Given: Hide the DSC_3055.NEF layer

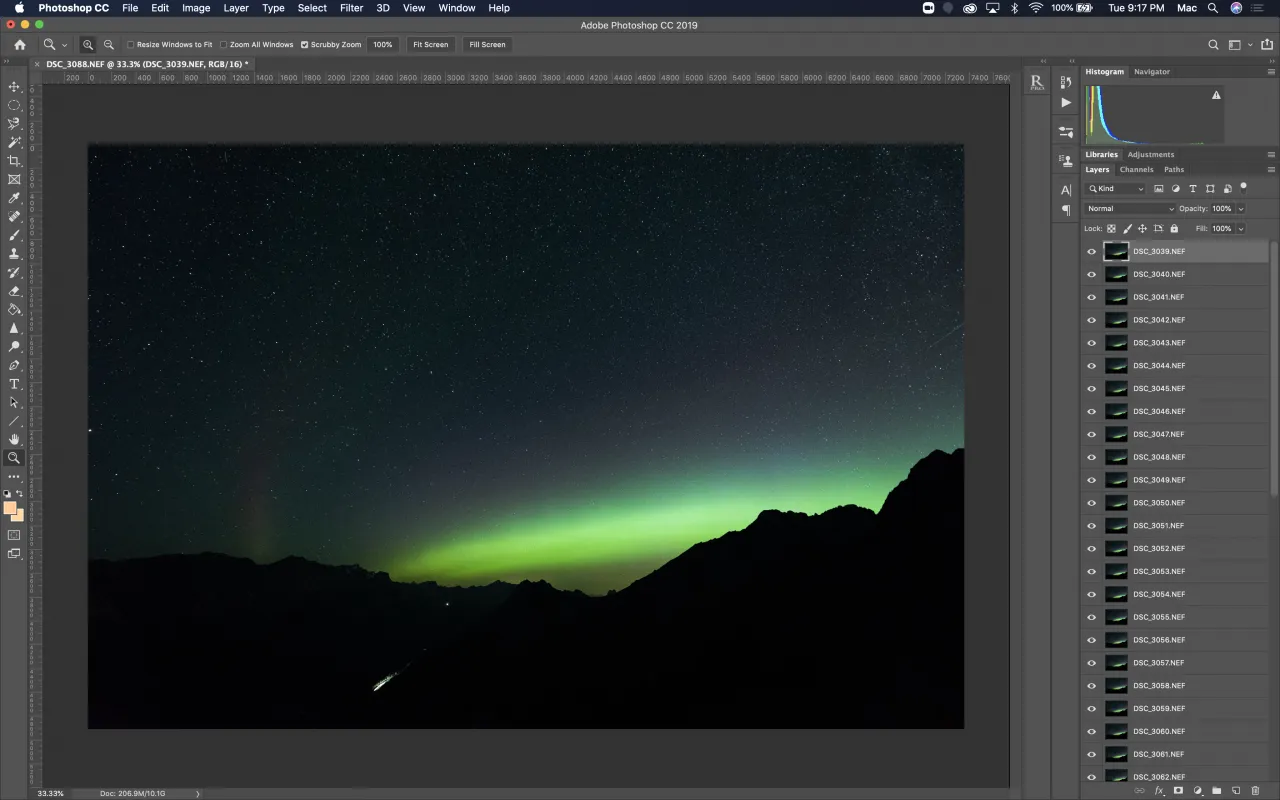Looking at the screenshot, I should pos(1091,617).
